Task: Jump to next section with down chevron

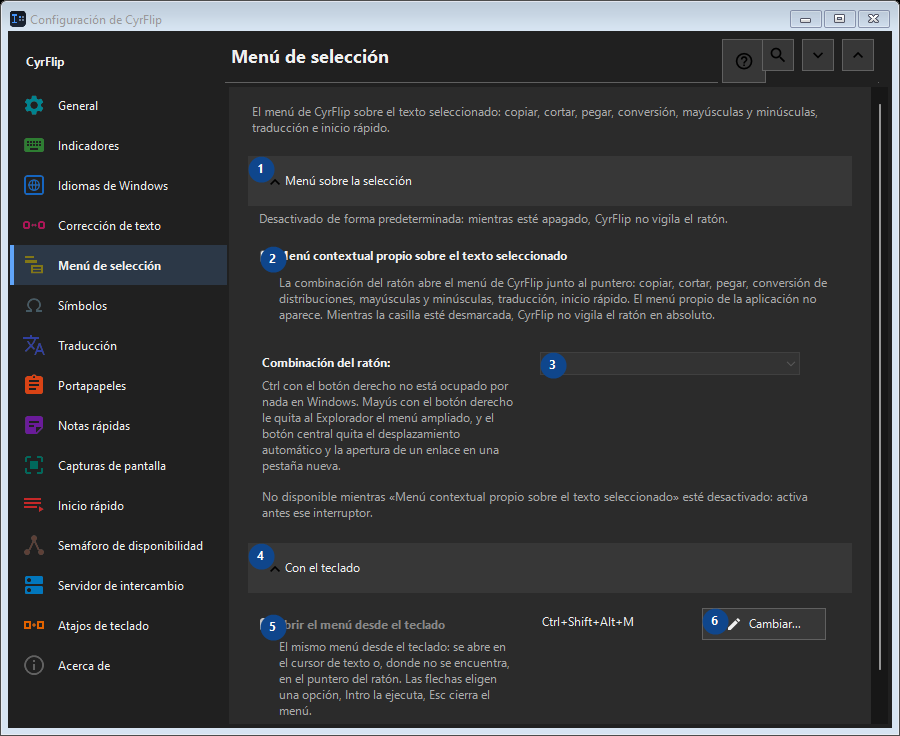Action: tap(818, 55)
